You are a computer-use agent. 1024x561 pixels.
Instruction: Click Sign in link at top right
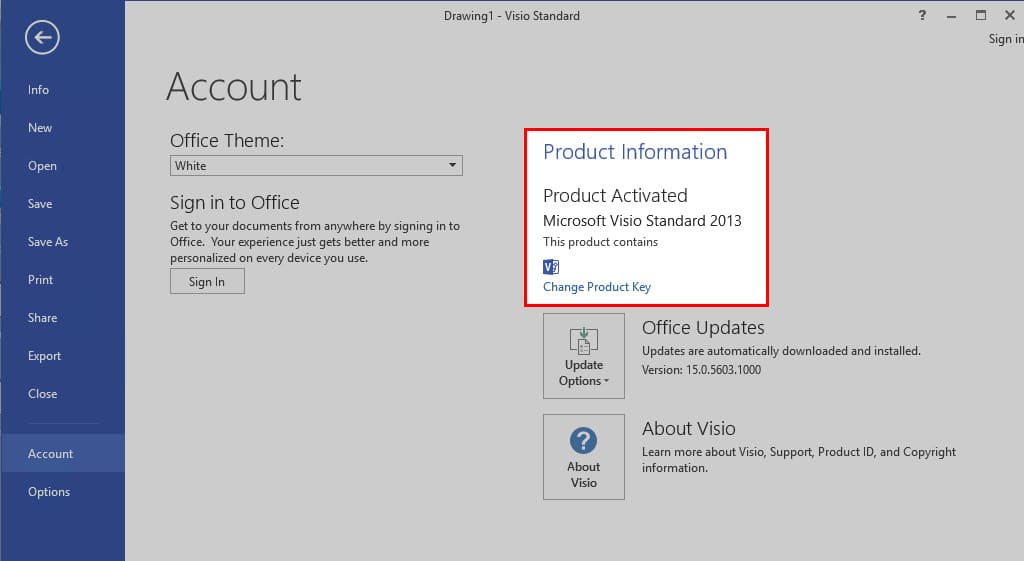point(1006,39)
